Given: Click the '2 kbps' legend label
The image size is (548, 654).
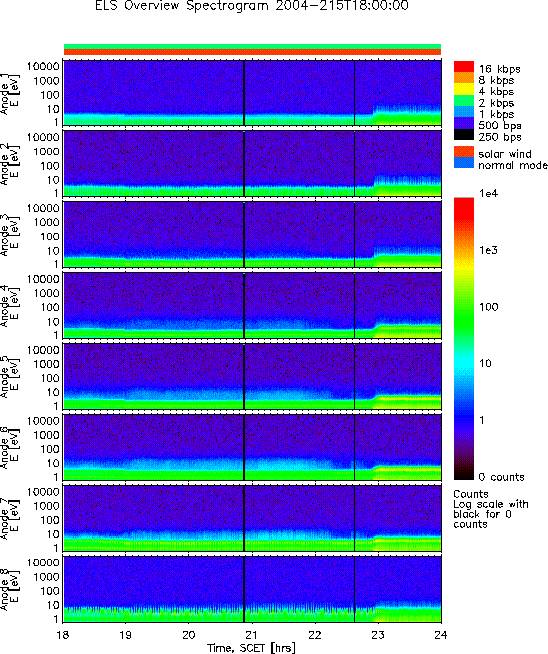Looking at the screenshot, I should [496, 103].
